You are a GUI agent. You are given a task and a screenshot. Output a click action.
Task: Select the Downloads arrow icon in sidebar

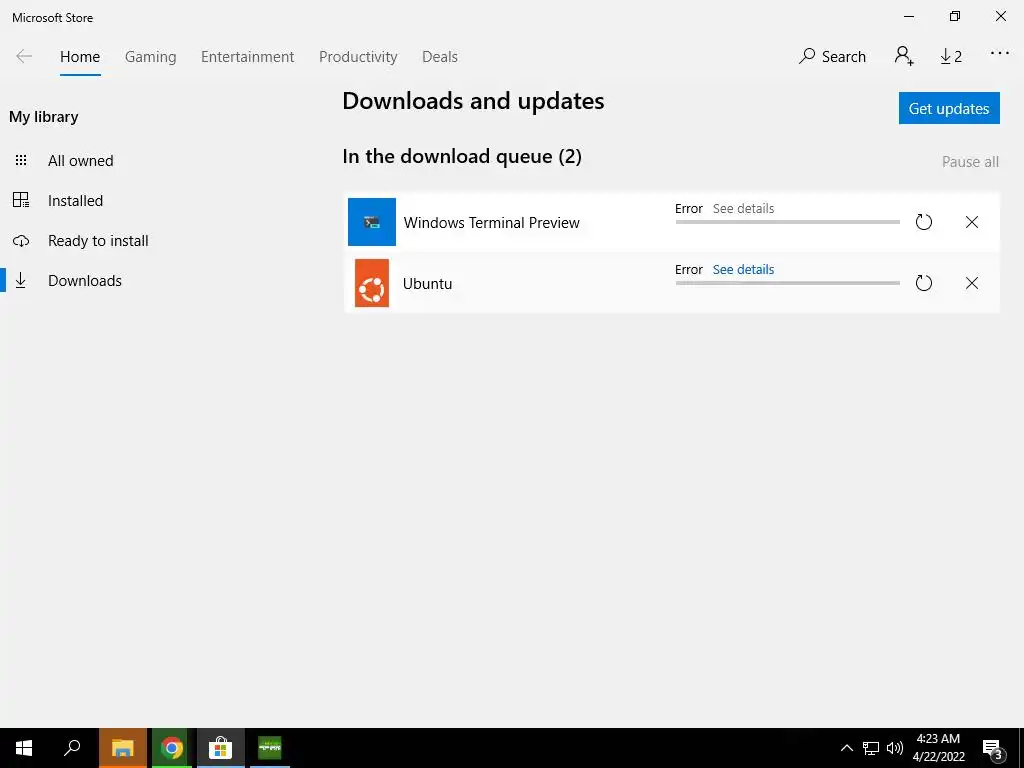click(x=21, y=280)
